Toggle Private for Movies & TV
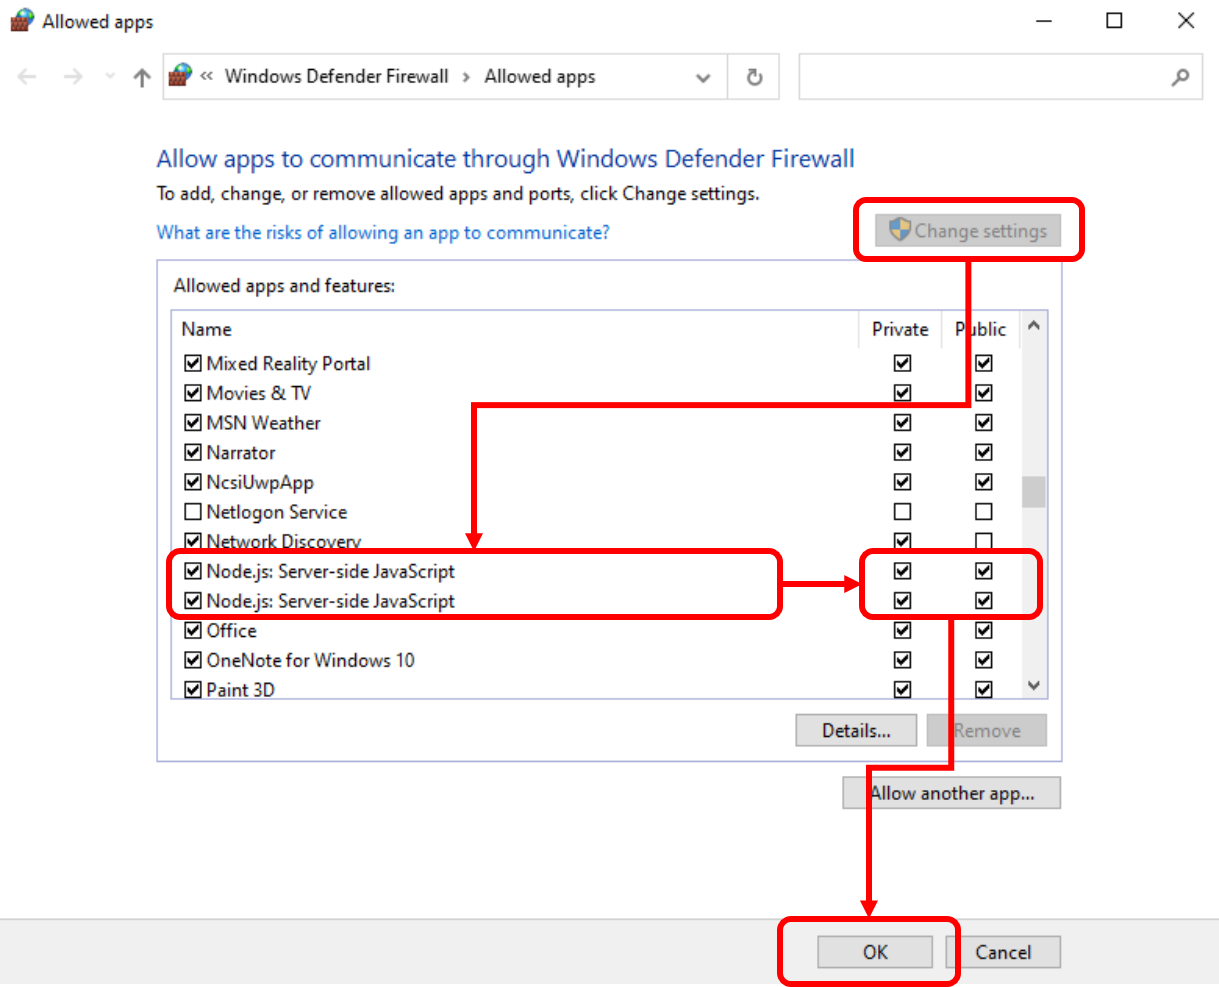This screenshot has height=987, width=1219. coord(903,393)
